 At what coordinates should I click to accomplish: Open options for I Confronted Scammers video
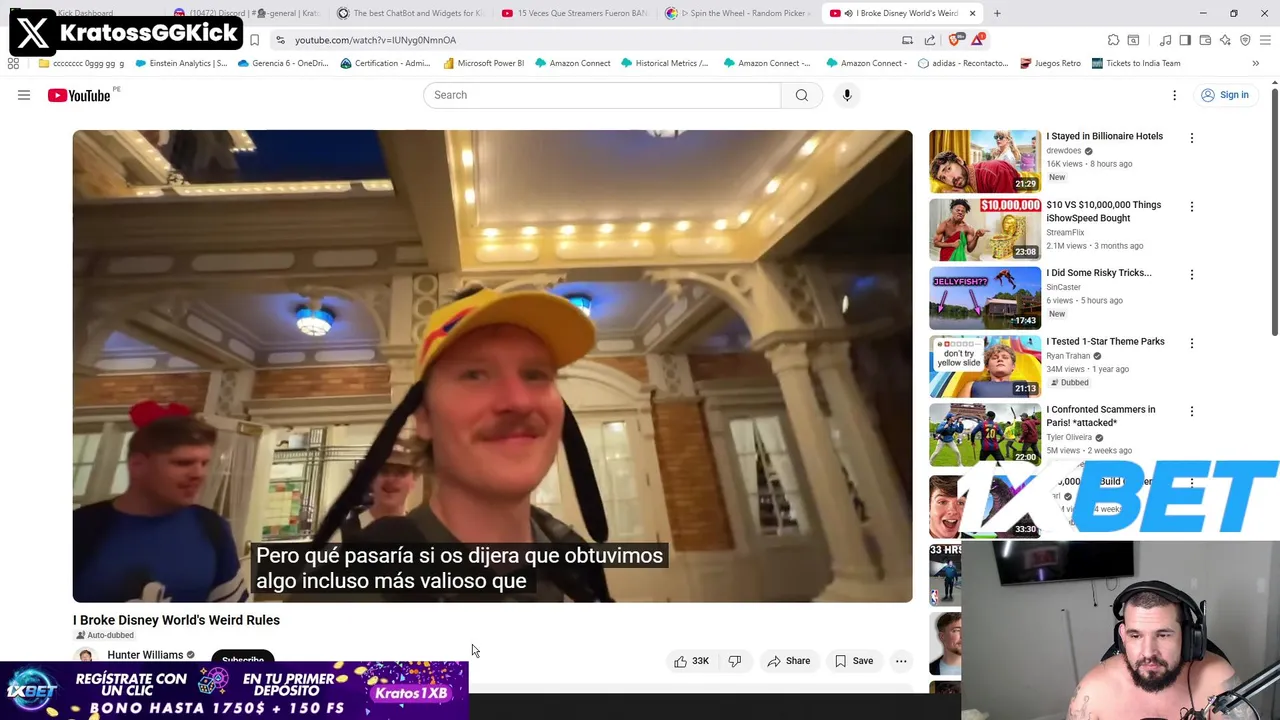click(x=1191, y=411)
